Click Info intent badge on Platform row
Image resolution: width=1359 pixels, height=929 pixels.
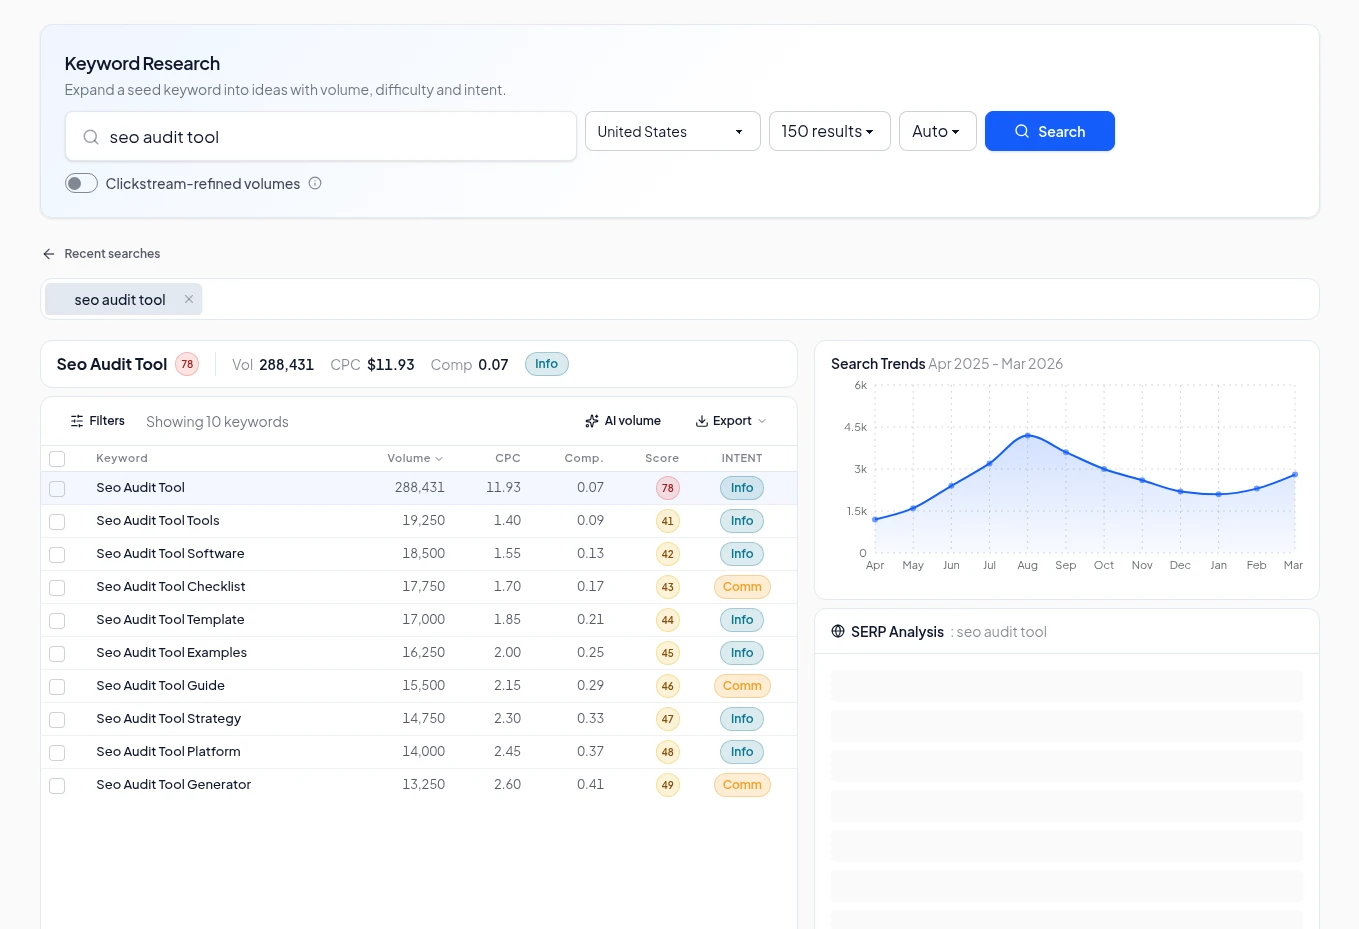(x=742, y=752)
